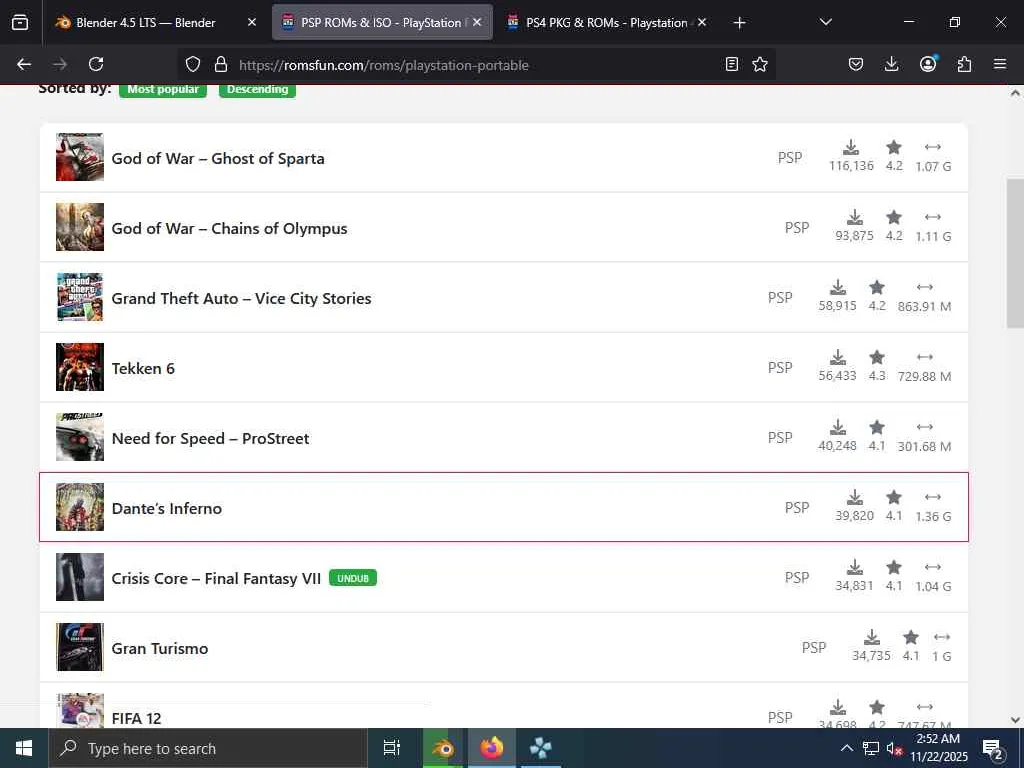Close the PSP ROMs & ISO tab
1024x768 pixels.
[x=477, y=22]
